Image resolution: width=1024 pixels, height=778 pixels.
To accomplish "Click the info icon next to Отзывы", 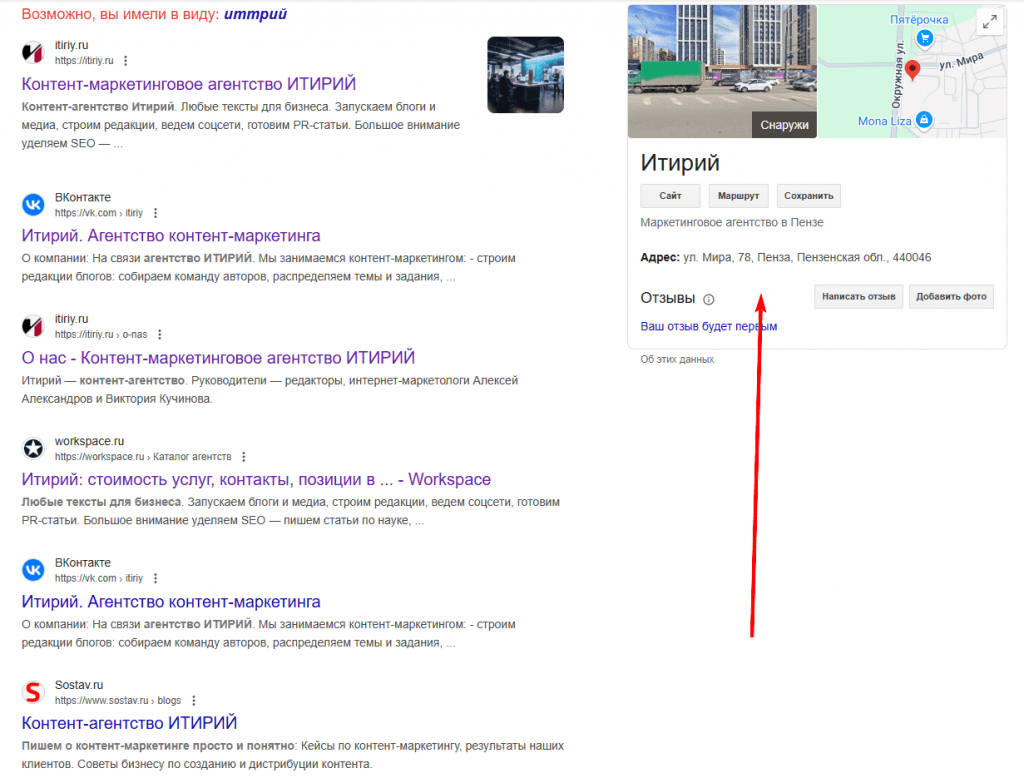I will (709, 299).
